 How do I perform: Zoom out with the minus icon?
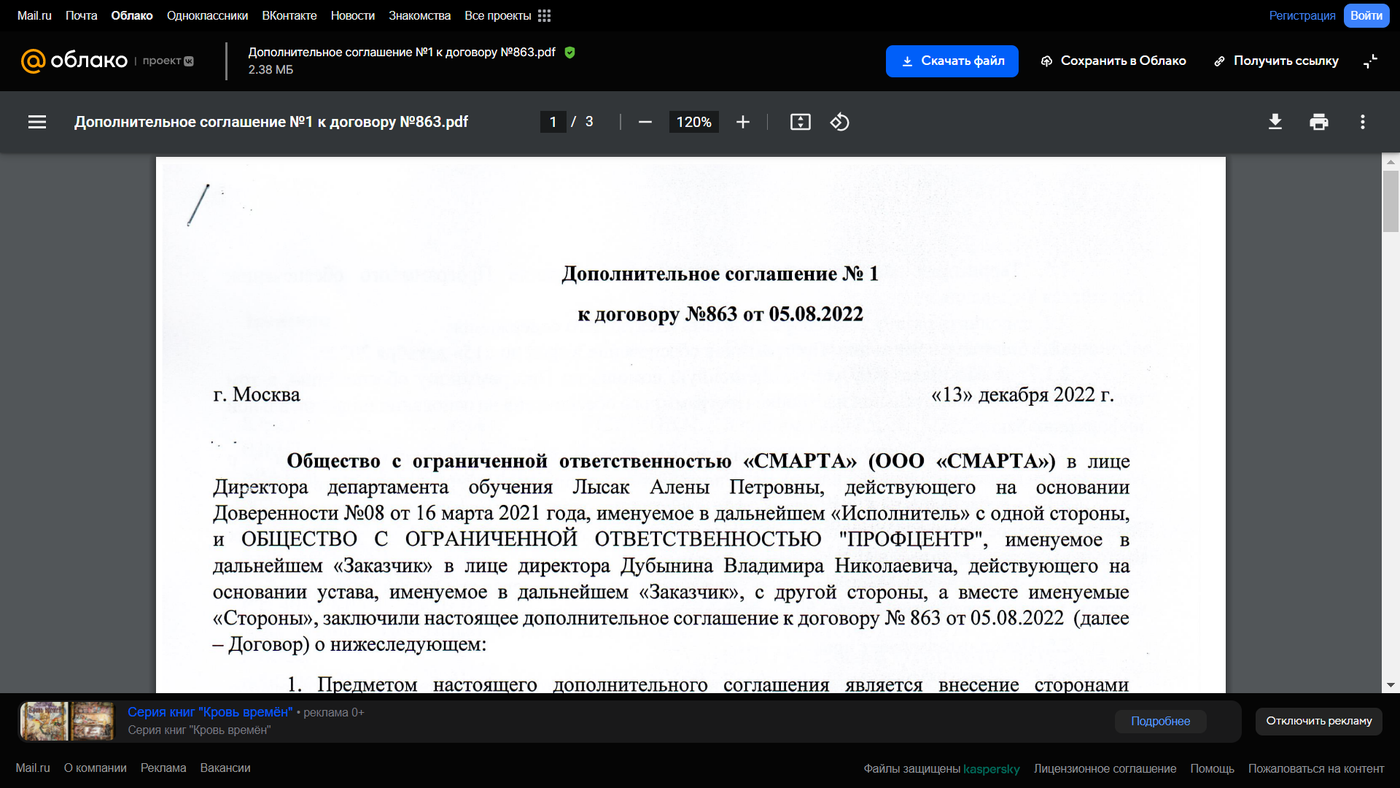[645, 122]
